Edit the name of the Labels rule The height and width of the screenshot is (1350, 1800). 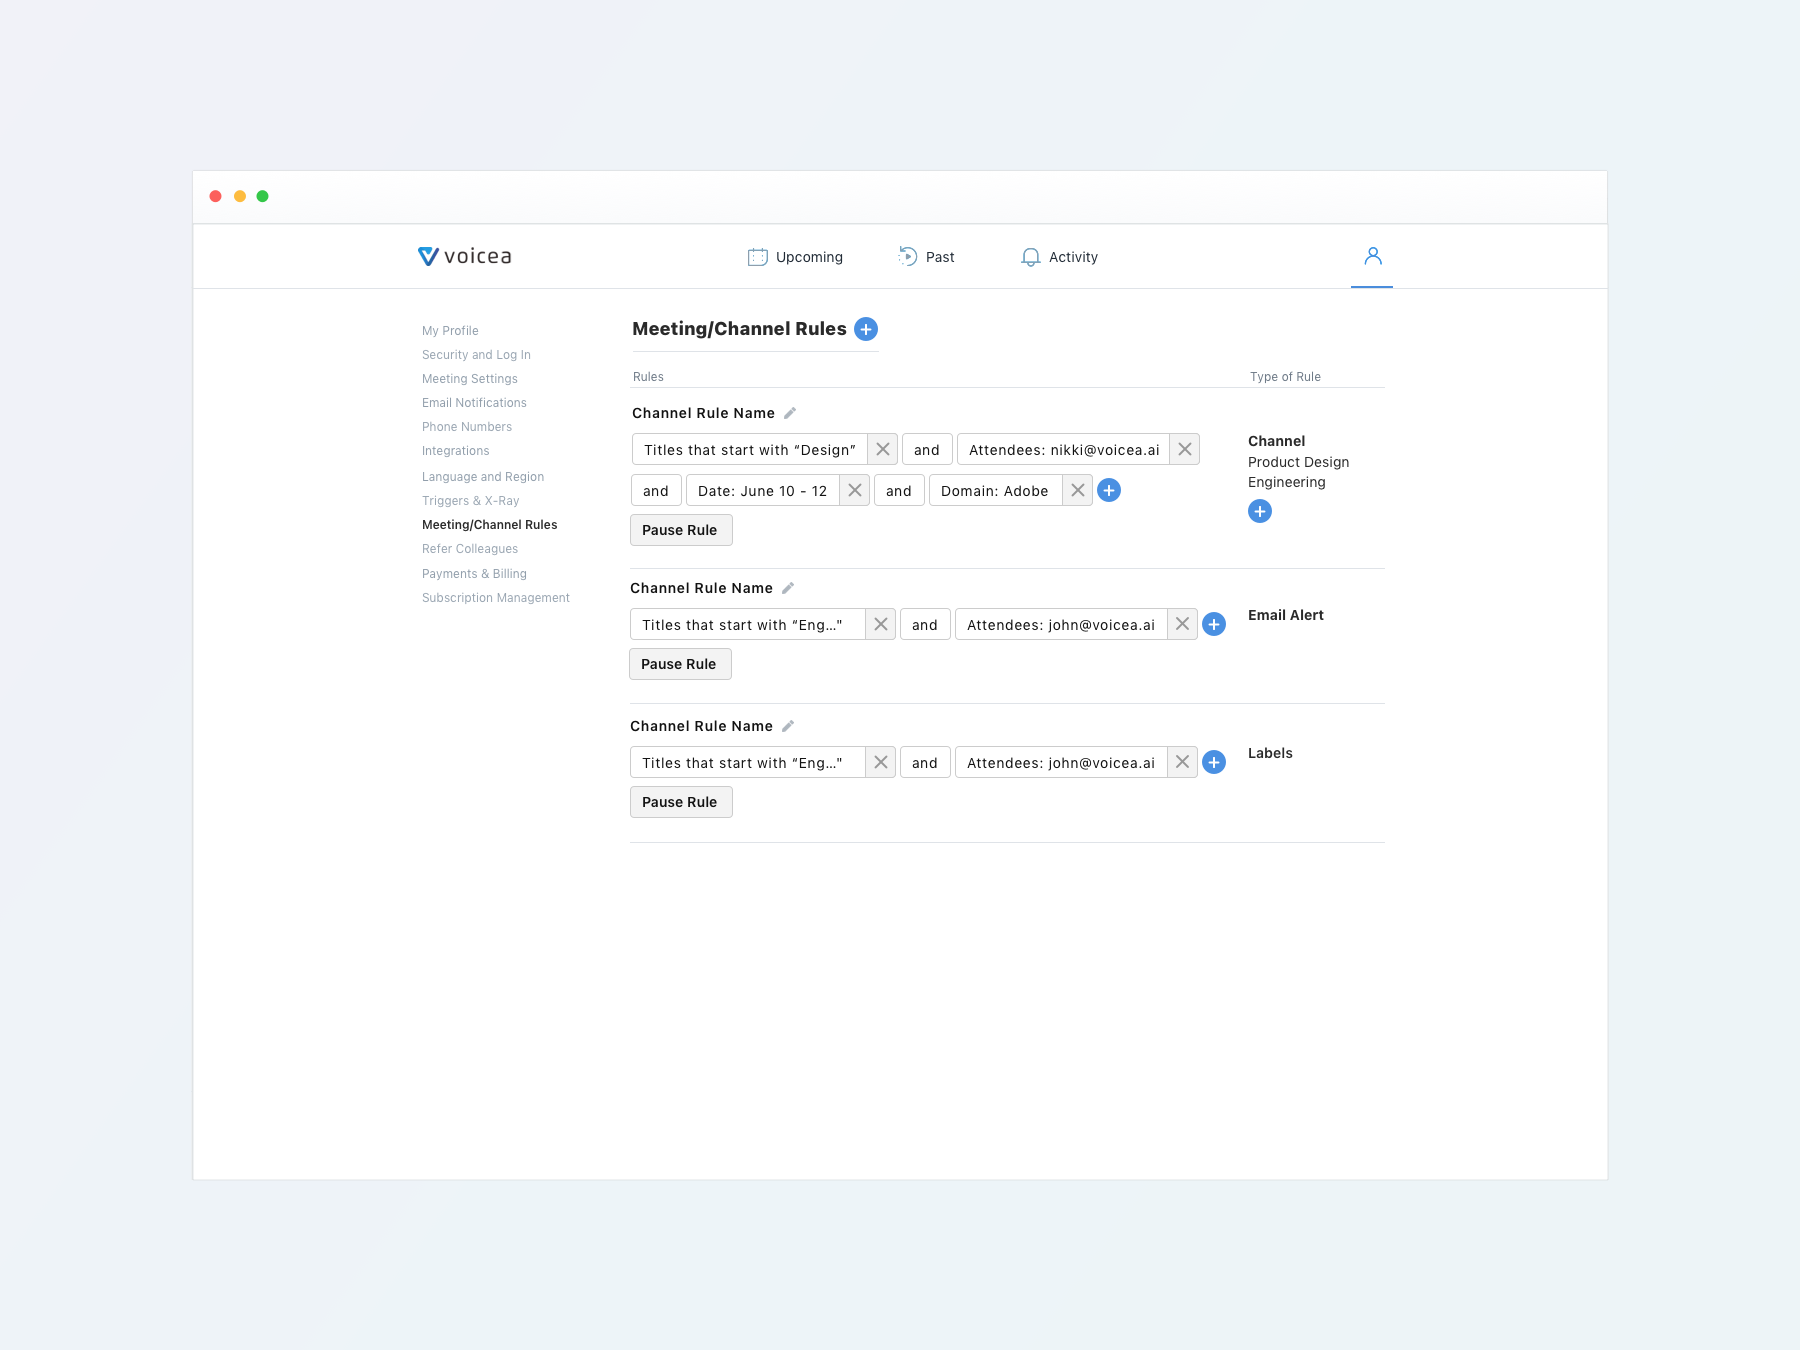787,726
